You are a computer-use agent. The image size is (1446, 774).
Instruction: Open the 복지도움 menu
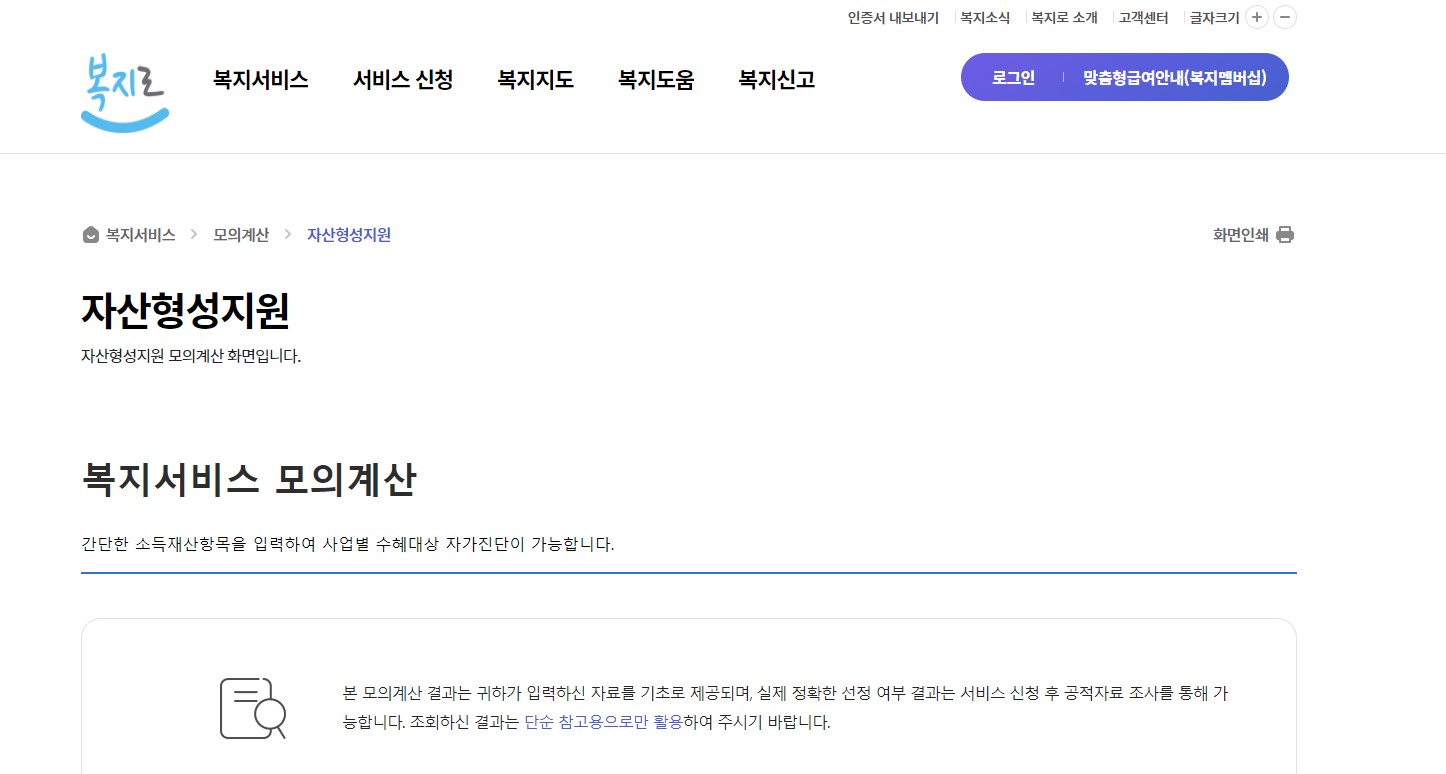pos(656,80)
